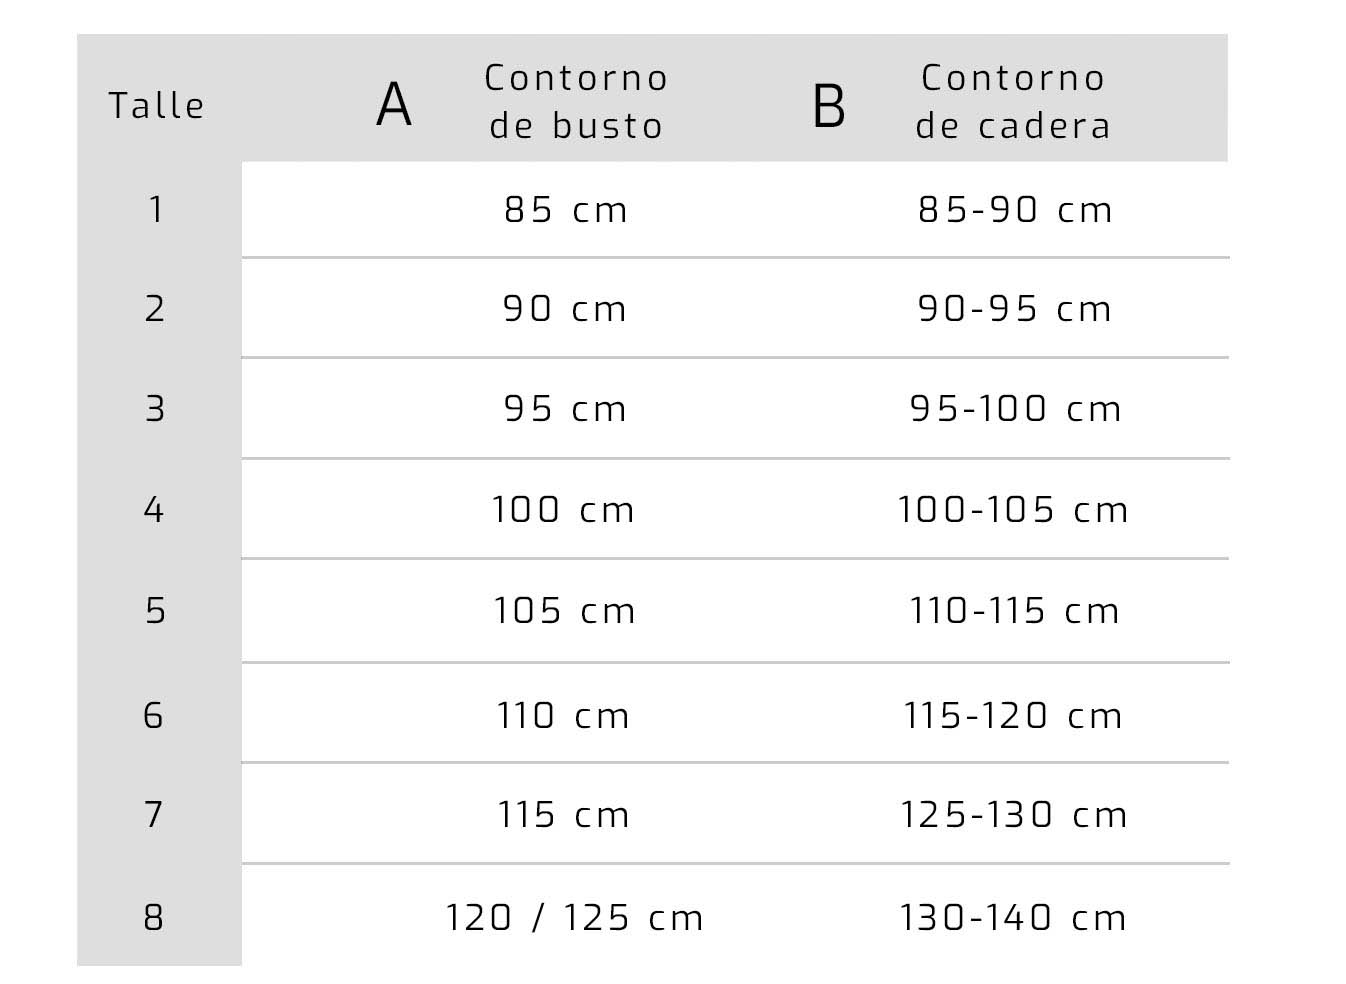Image resolution: width=1346 pixels, height=984 pixels.
Task: Click the Contorno de cadera header
Action: [1013, 101]
